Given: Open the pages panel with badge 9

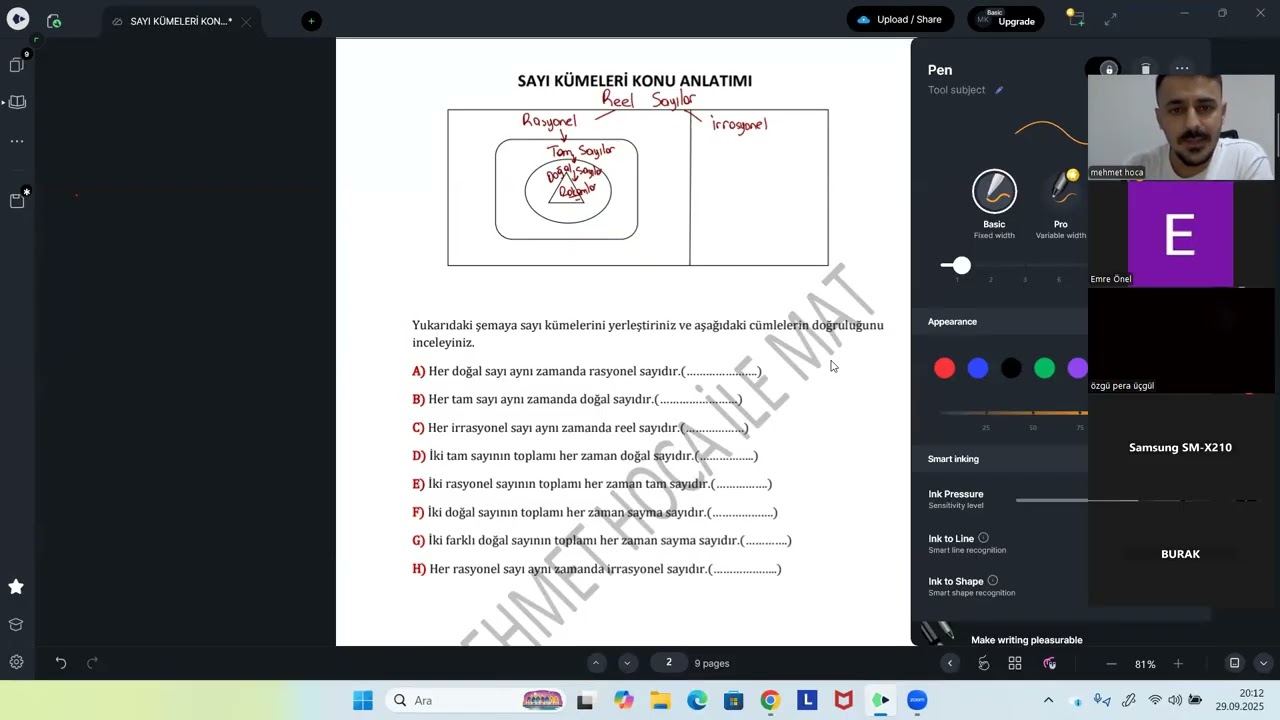Looking at the screenshot, I should 17,64.
